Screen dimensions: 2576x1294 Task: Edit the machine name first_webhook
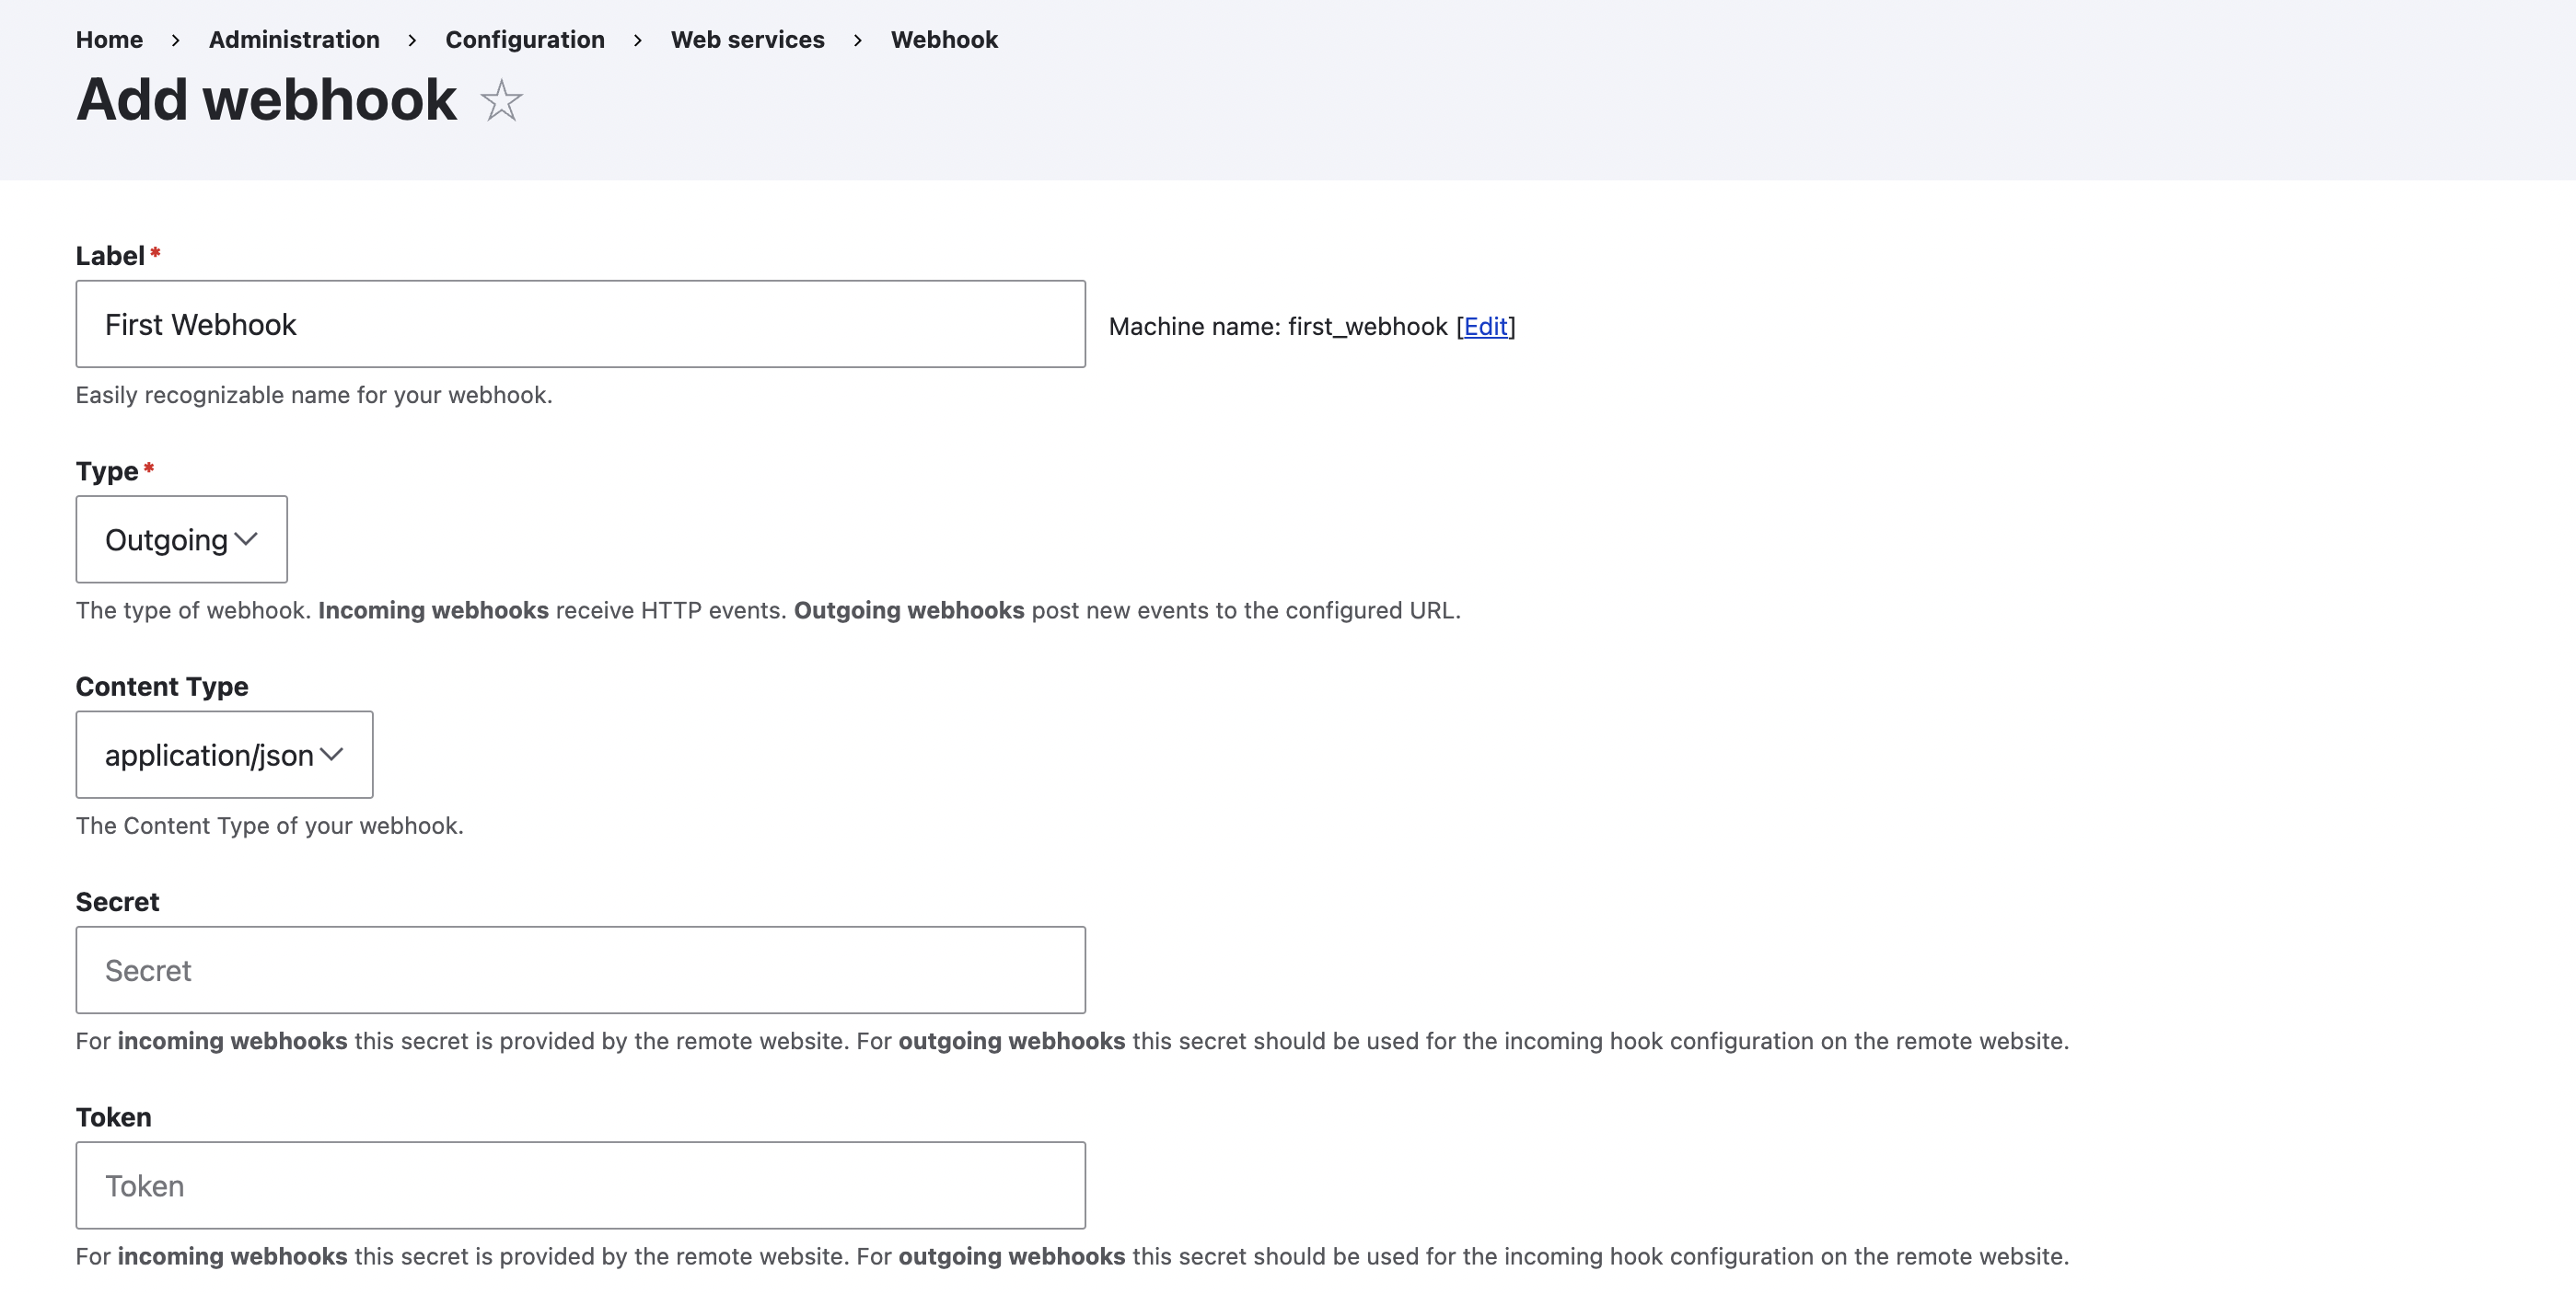pyautogui.click(x=1485, y=327)
